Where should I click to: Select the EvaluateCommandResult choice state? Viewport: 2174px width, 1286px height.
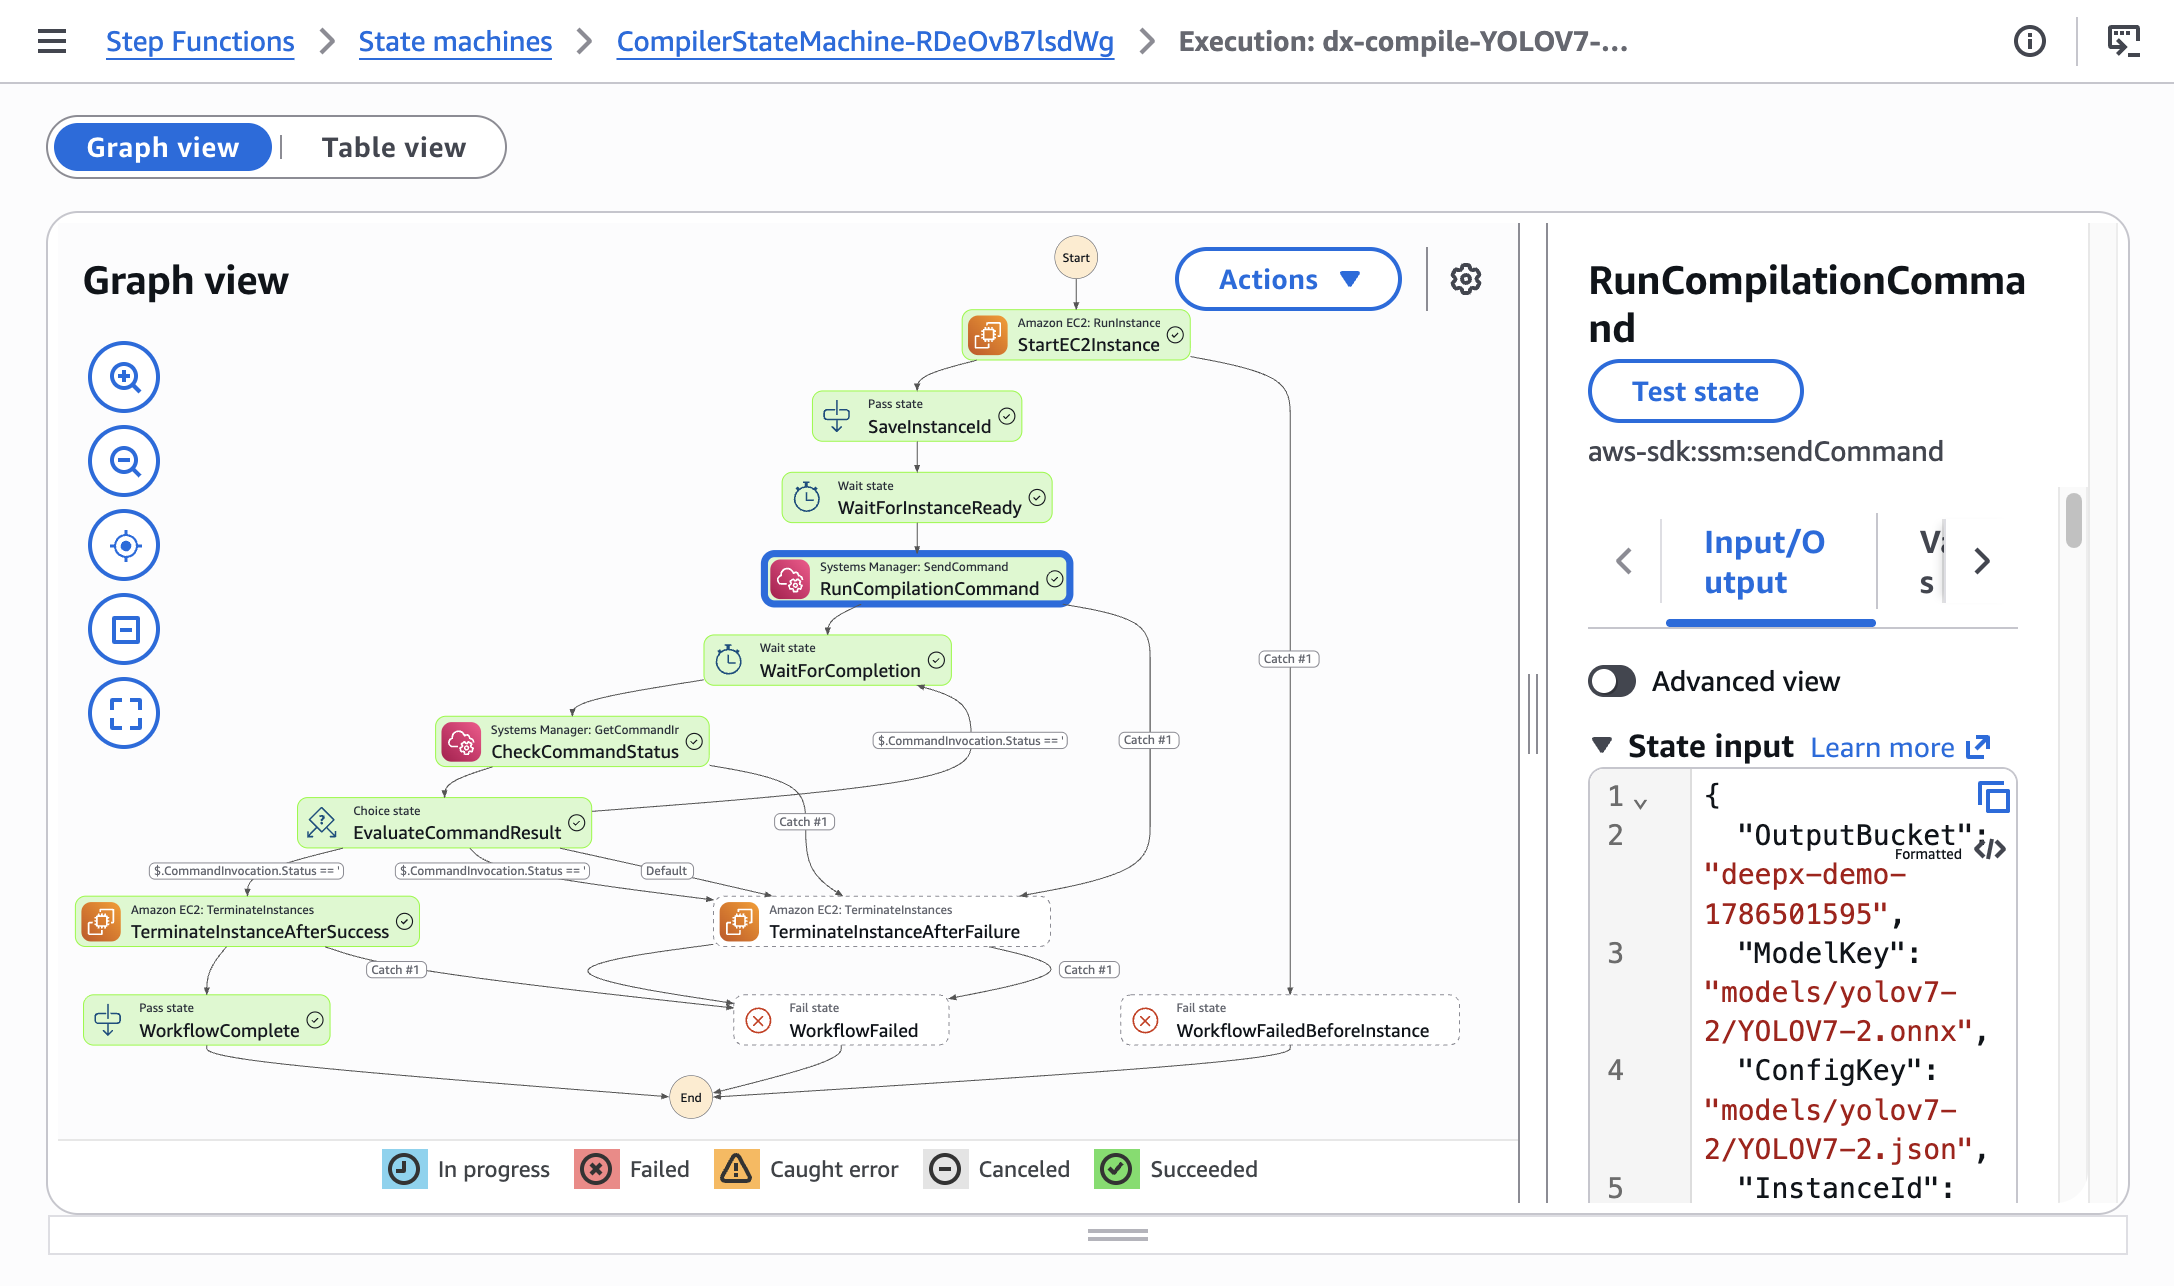444,822
